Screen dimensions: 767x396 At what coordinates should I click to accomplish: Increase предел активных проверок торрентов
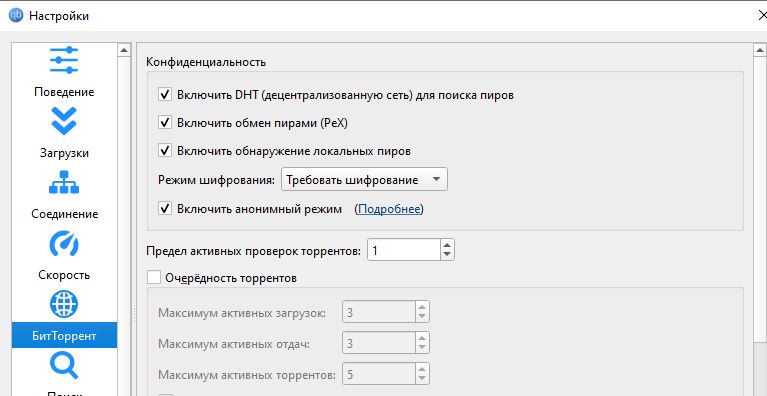pyautogui.click(x=447, y=245)
